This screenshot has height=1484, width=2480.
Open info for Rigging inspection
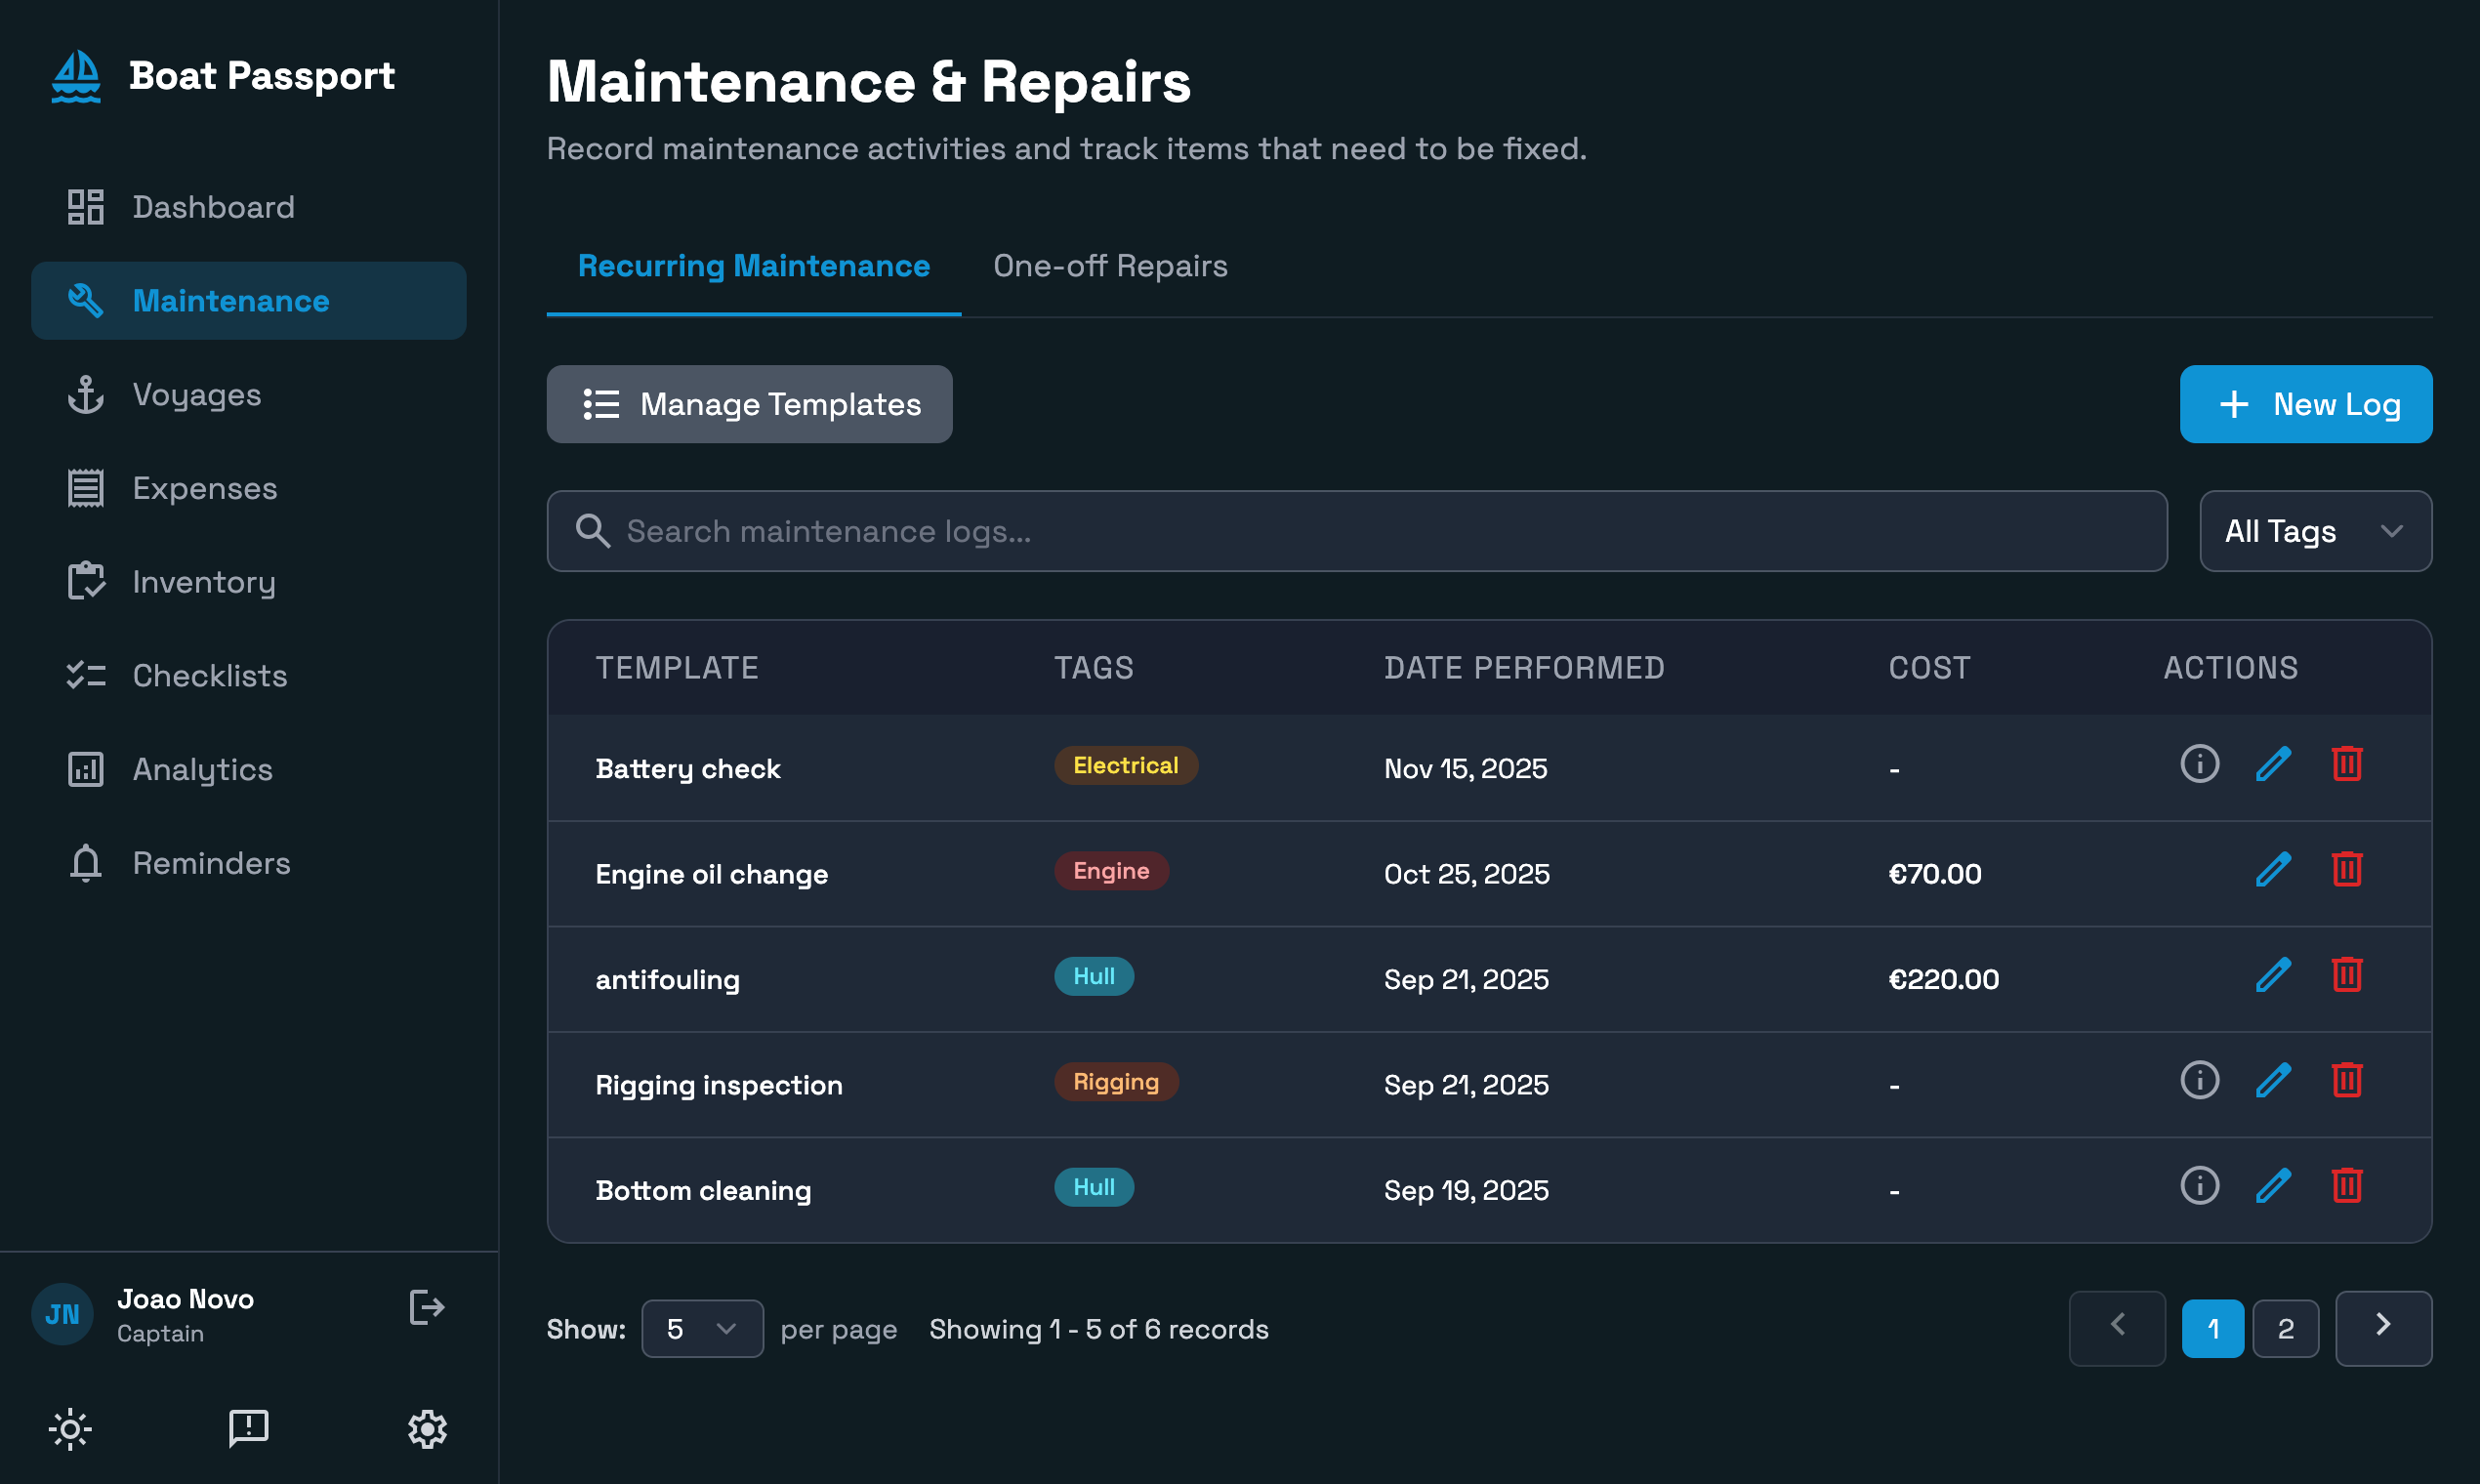click(x=2199, y=1080)
